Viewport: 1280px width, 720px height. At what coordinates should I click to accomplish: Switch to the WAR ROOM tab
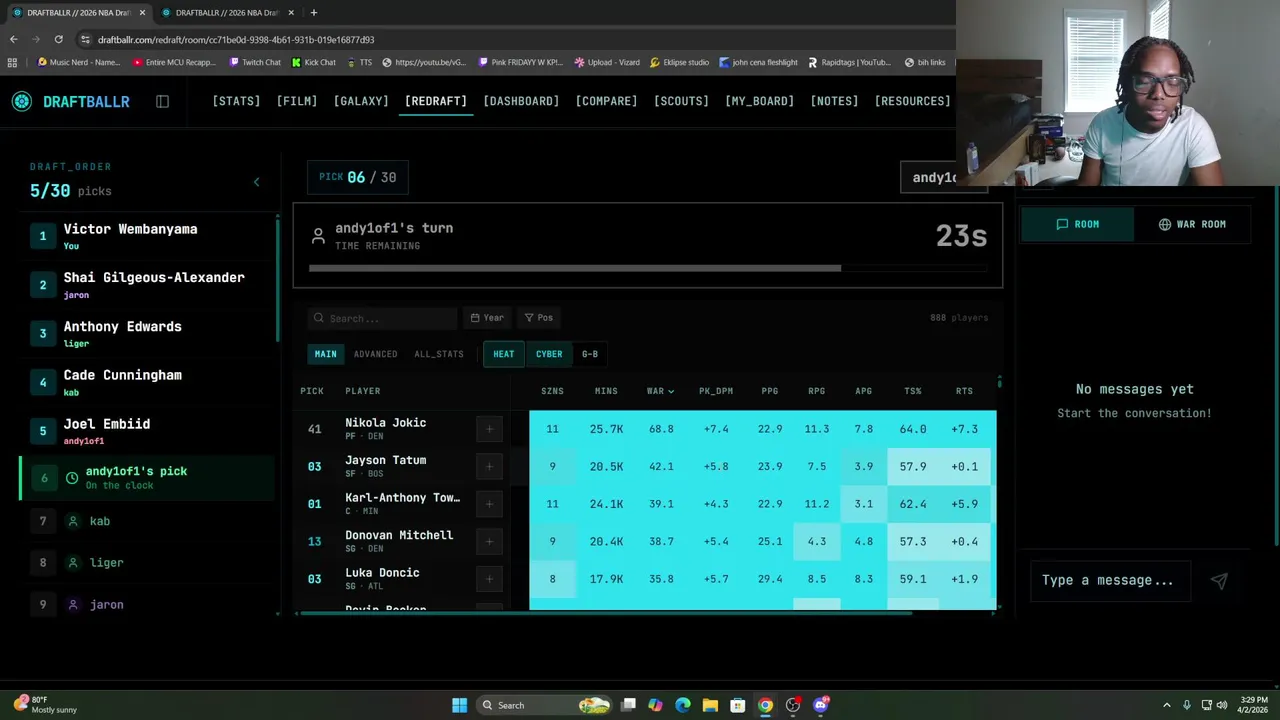(x=1192, y=224)
